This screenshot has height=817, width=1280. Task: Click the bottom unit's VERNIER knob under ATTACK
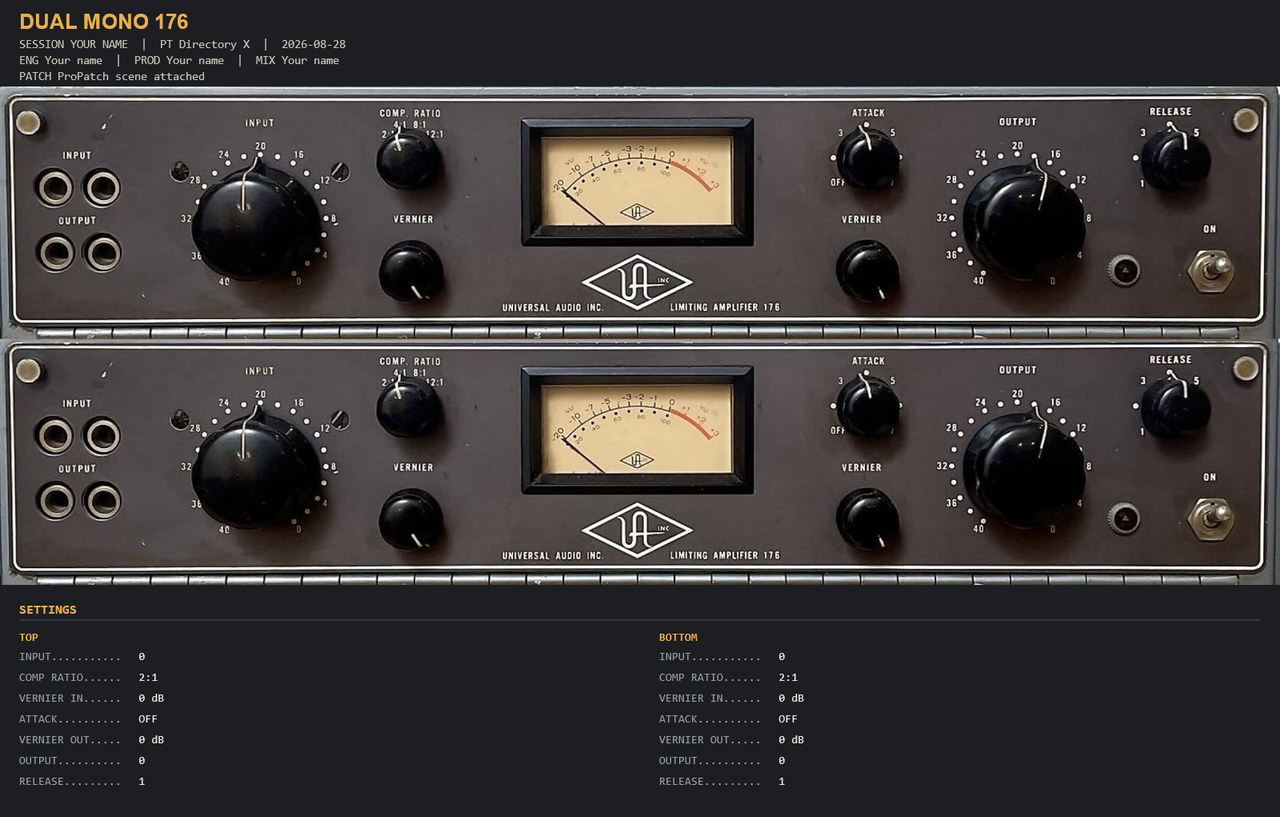click(867, 519)
